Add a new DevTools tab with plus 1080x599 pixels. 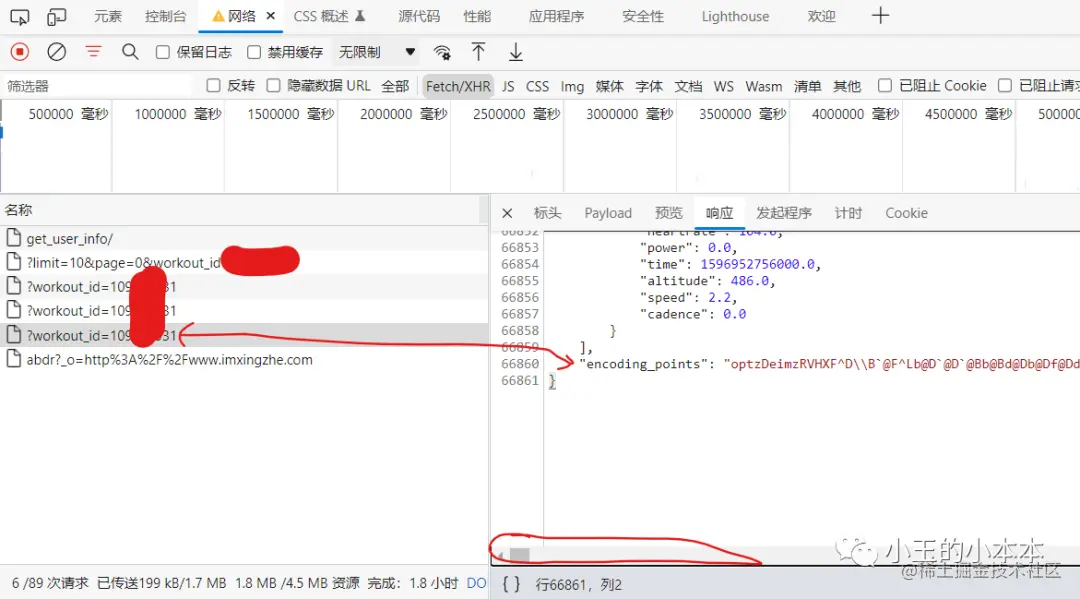coord(880,16)
